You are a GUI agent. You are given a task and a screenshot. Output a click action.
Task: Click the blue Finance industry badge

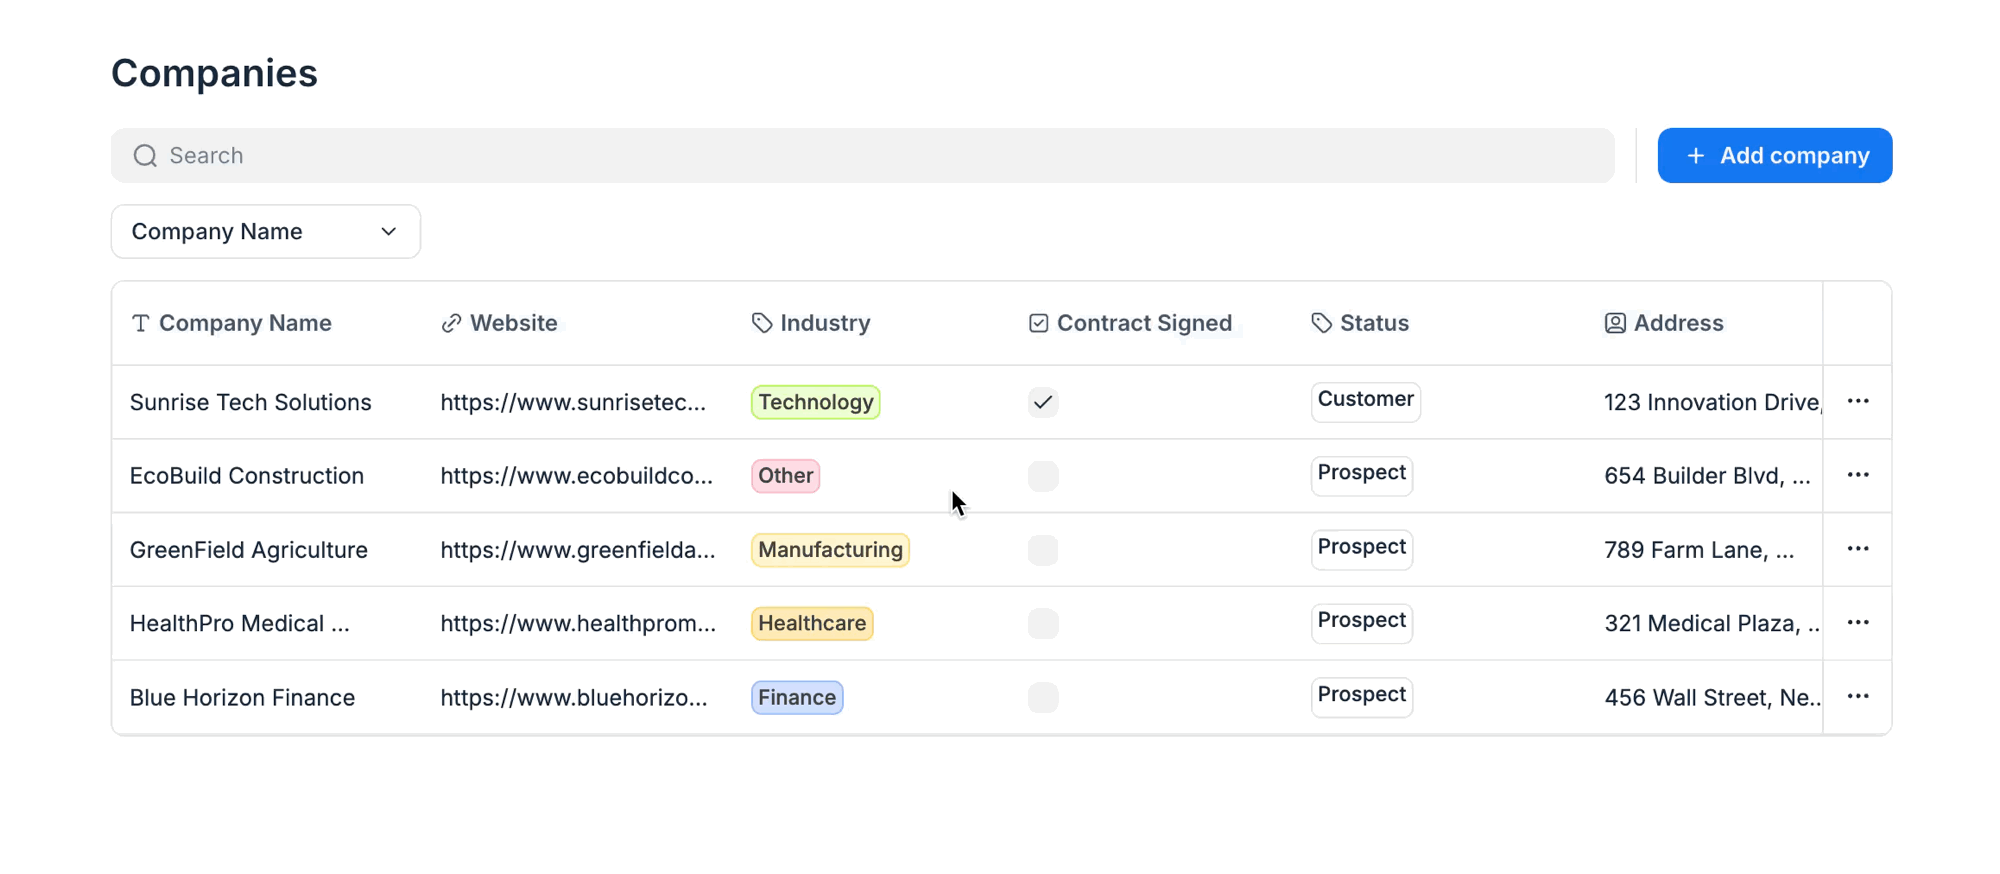coord(797,697)
